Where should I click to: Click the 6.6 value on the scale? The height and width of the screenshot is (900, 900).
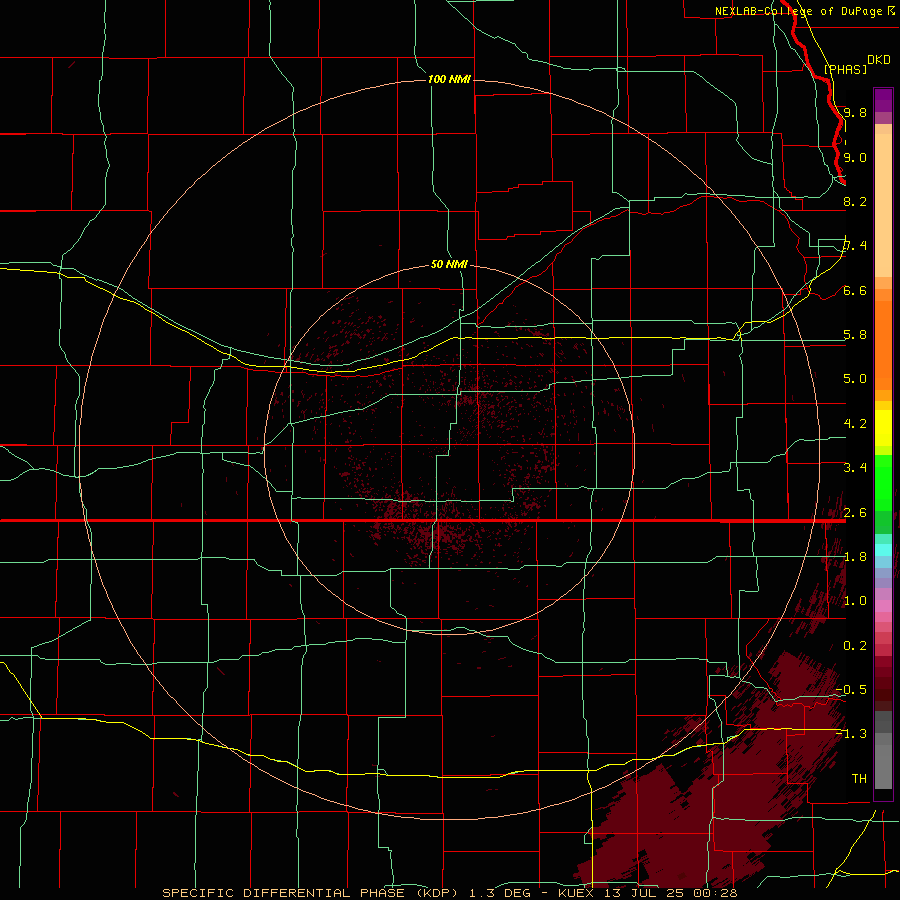(855, 290)
